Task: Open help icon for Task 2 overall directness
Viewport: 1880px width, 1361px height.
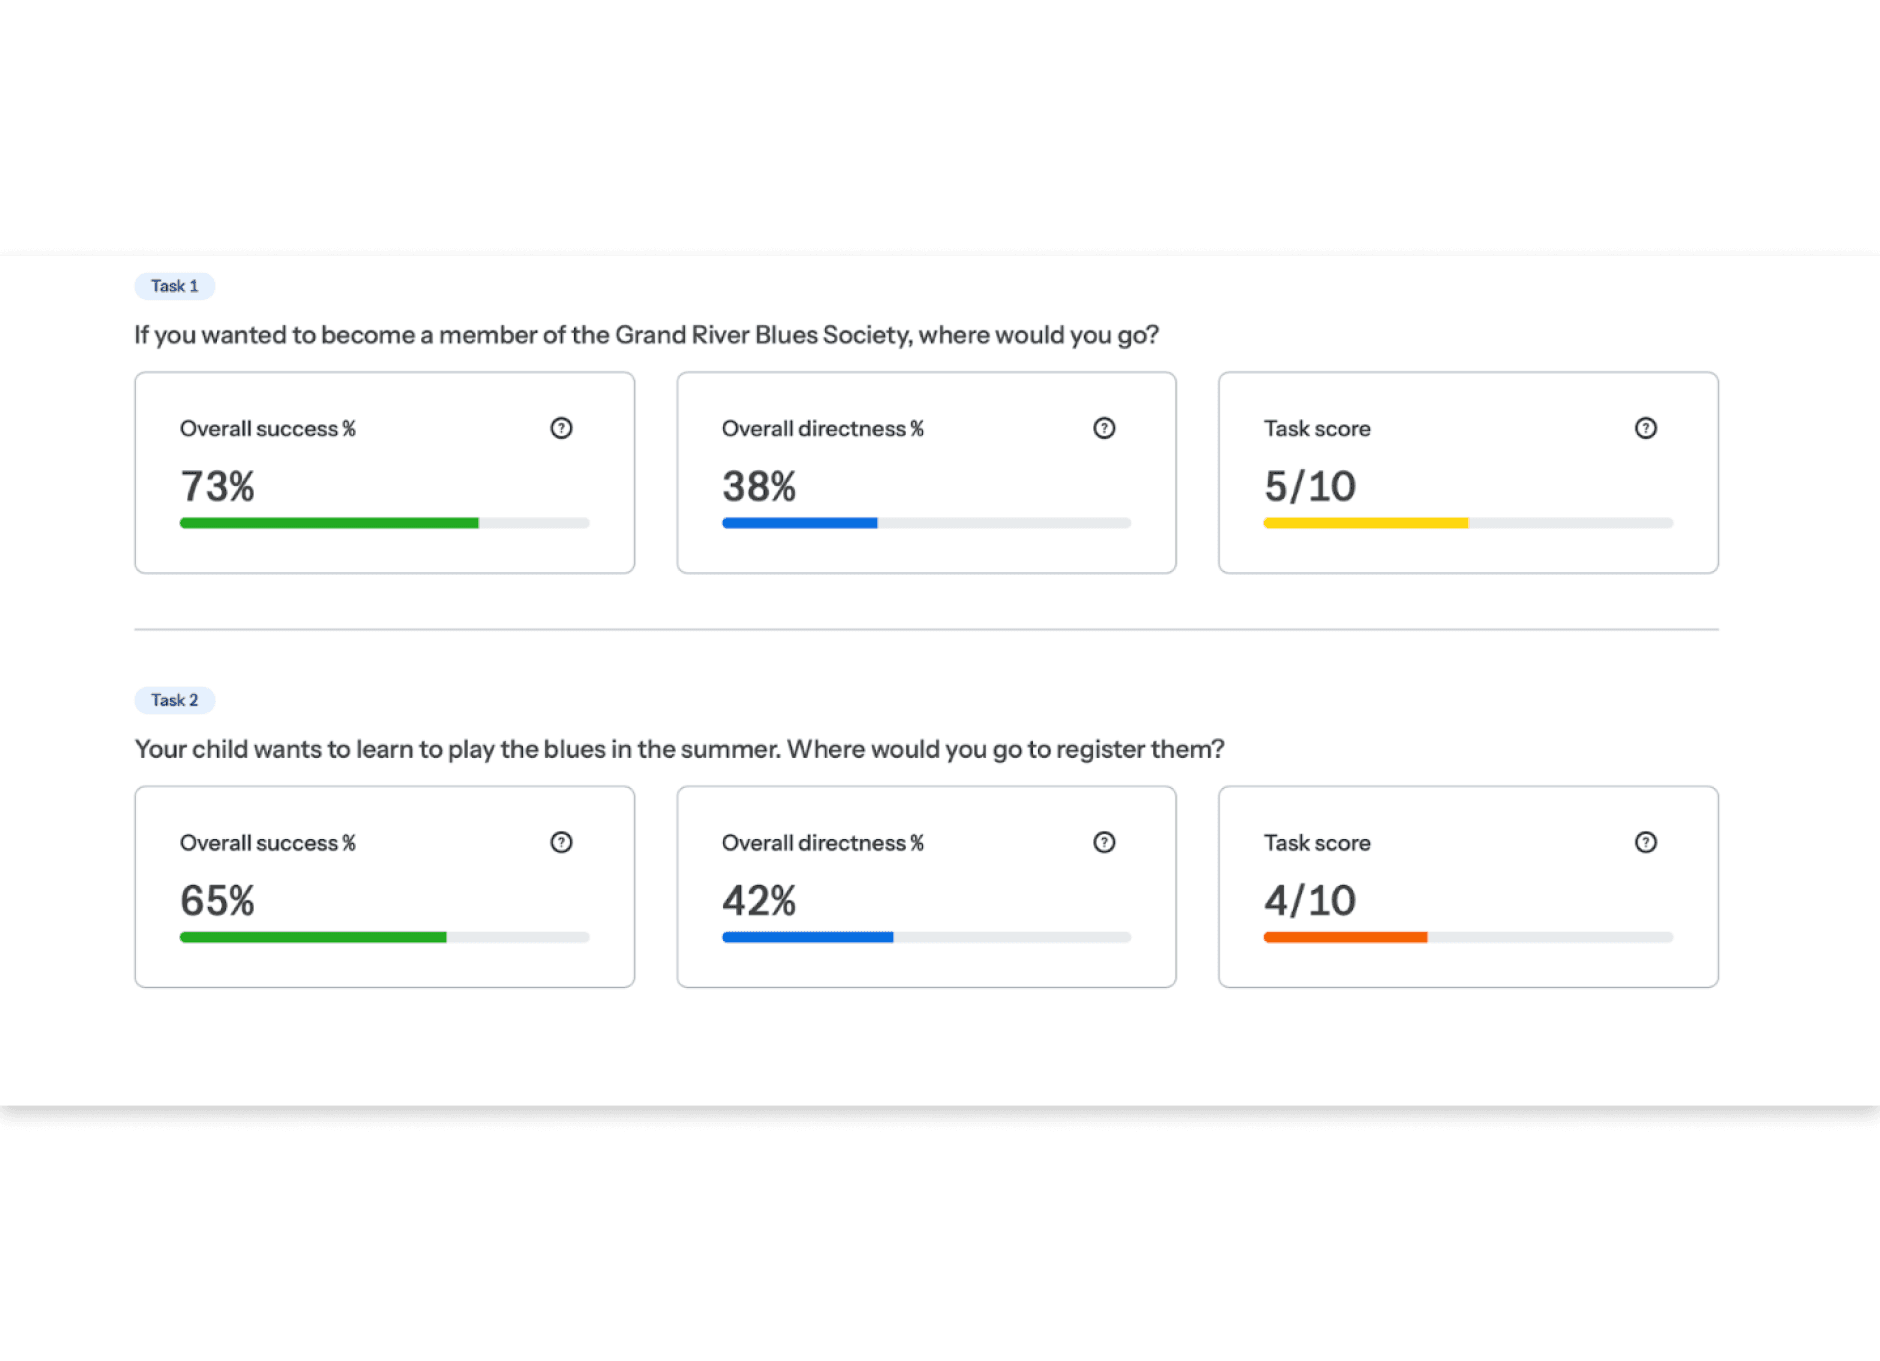Action: (x=1104, y=842)
